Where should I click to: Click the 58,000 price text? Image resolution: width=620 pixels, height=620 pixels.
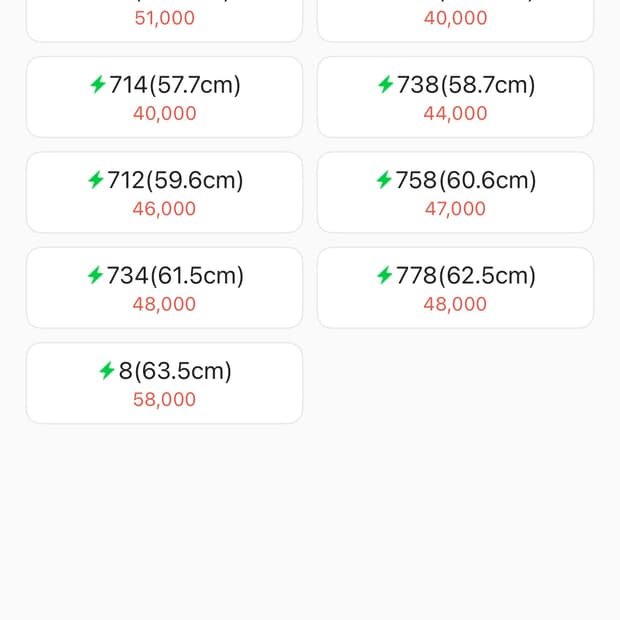point(165,400)
